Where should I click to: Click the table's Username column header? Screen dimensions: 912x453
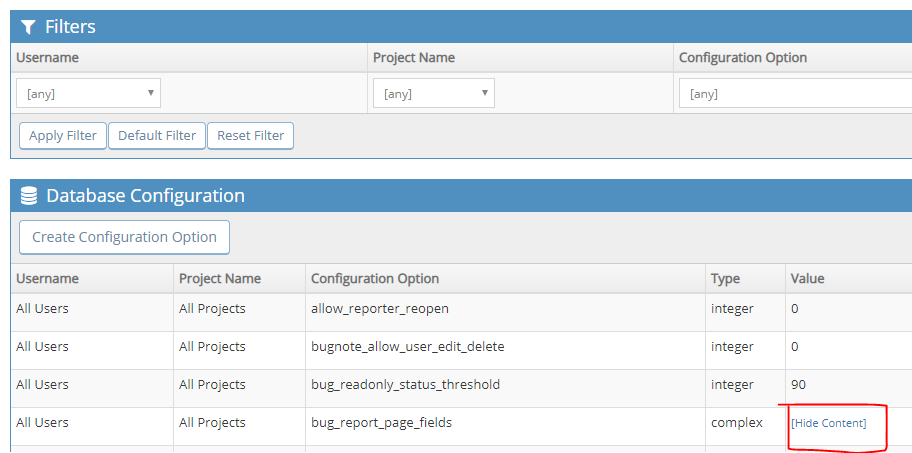tap(47, 279)
